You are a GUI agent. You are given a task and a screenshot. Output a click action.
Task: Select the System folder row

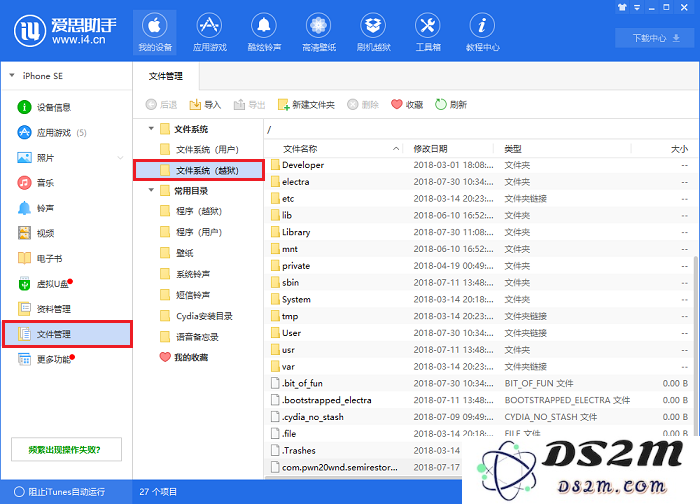[x=479, y=300]
